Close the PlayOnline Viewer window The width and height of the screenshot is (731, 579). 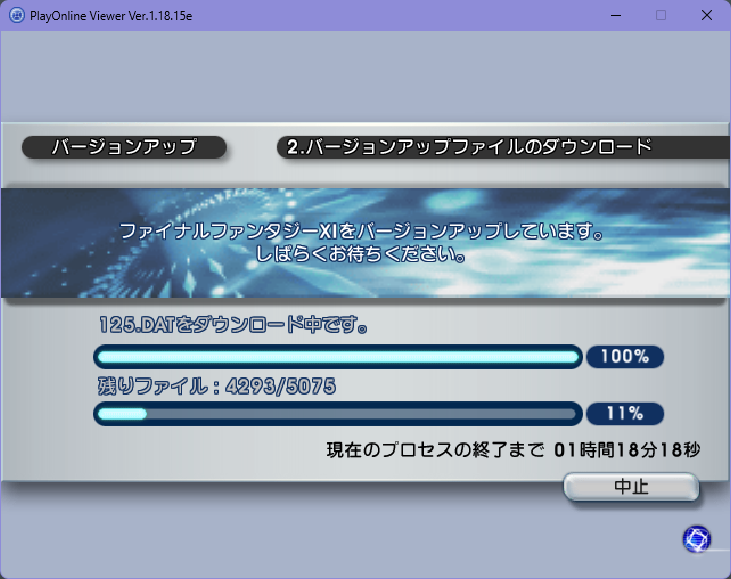tap(707, 15)
